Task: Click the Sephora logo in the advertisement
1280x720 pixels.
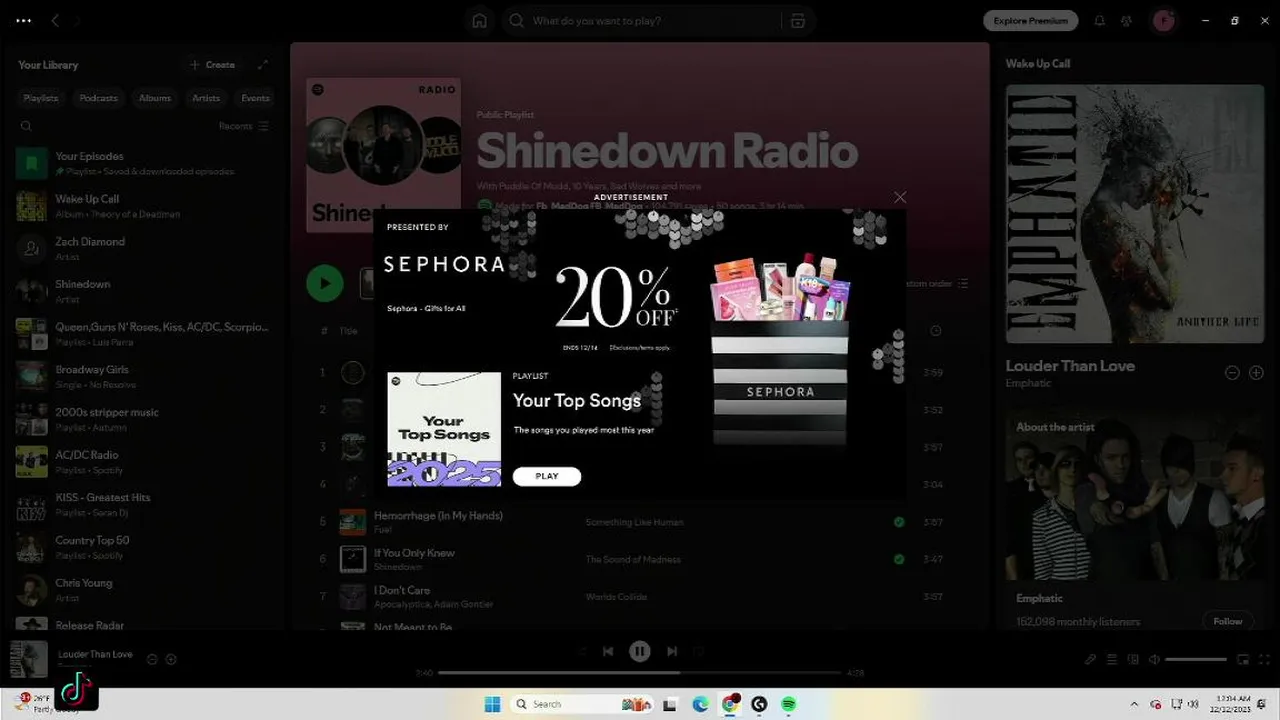Action: pyautogui.click(x=444, y=264)
